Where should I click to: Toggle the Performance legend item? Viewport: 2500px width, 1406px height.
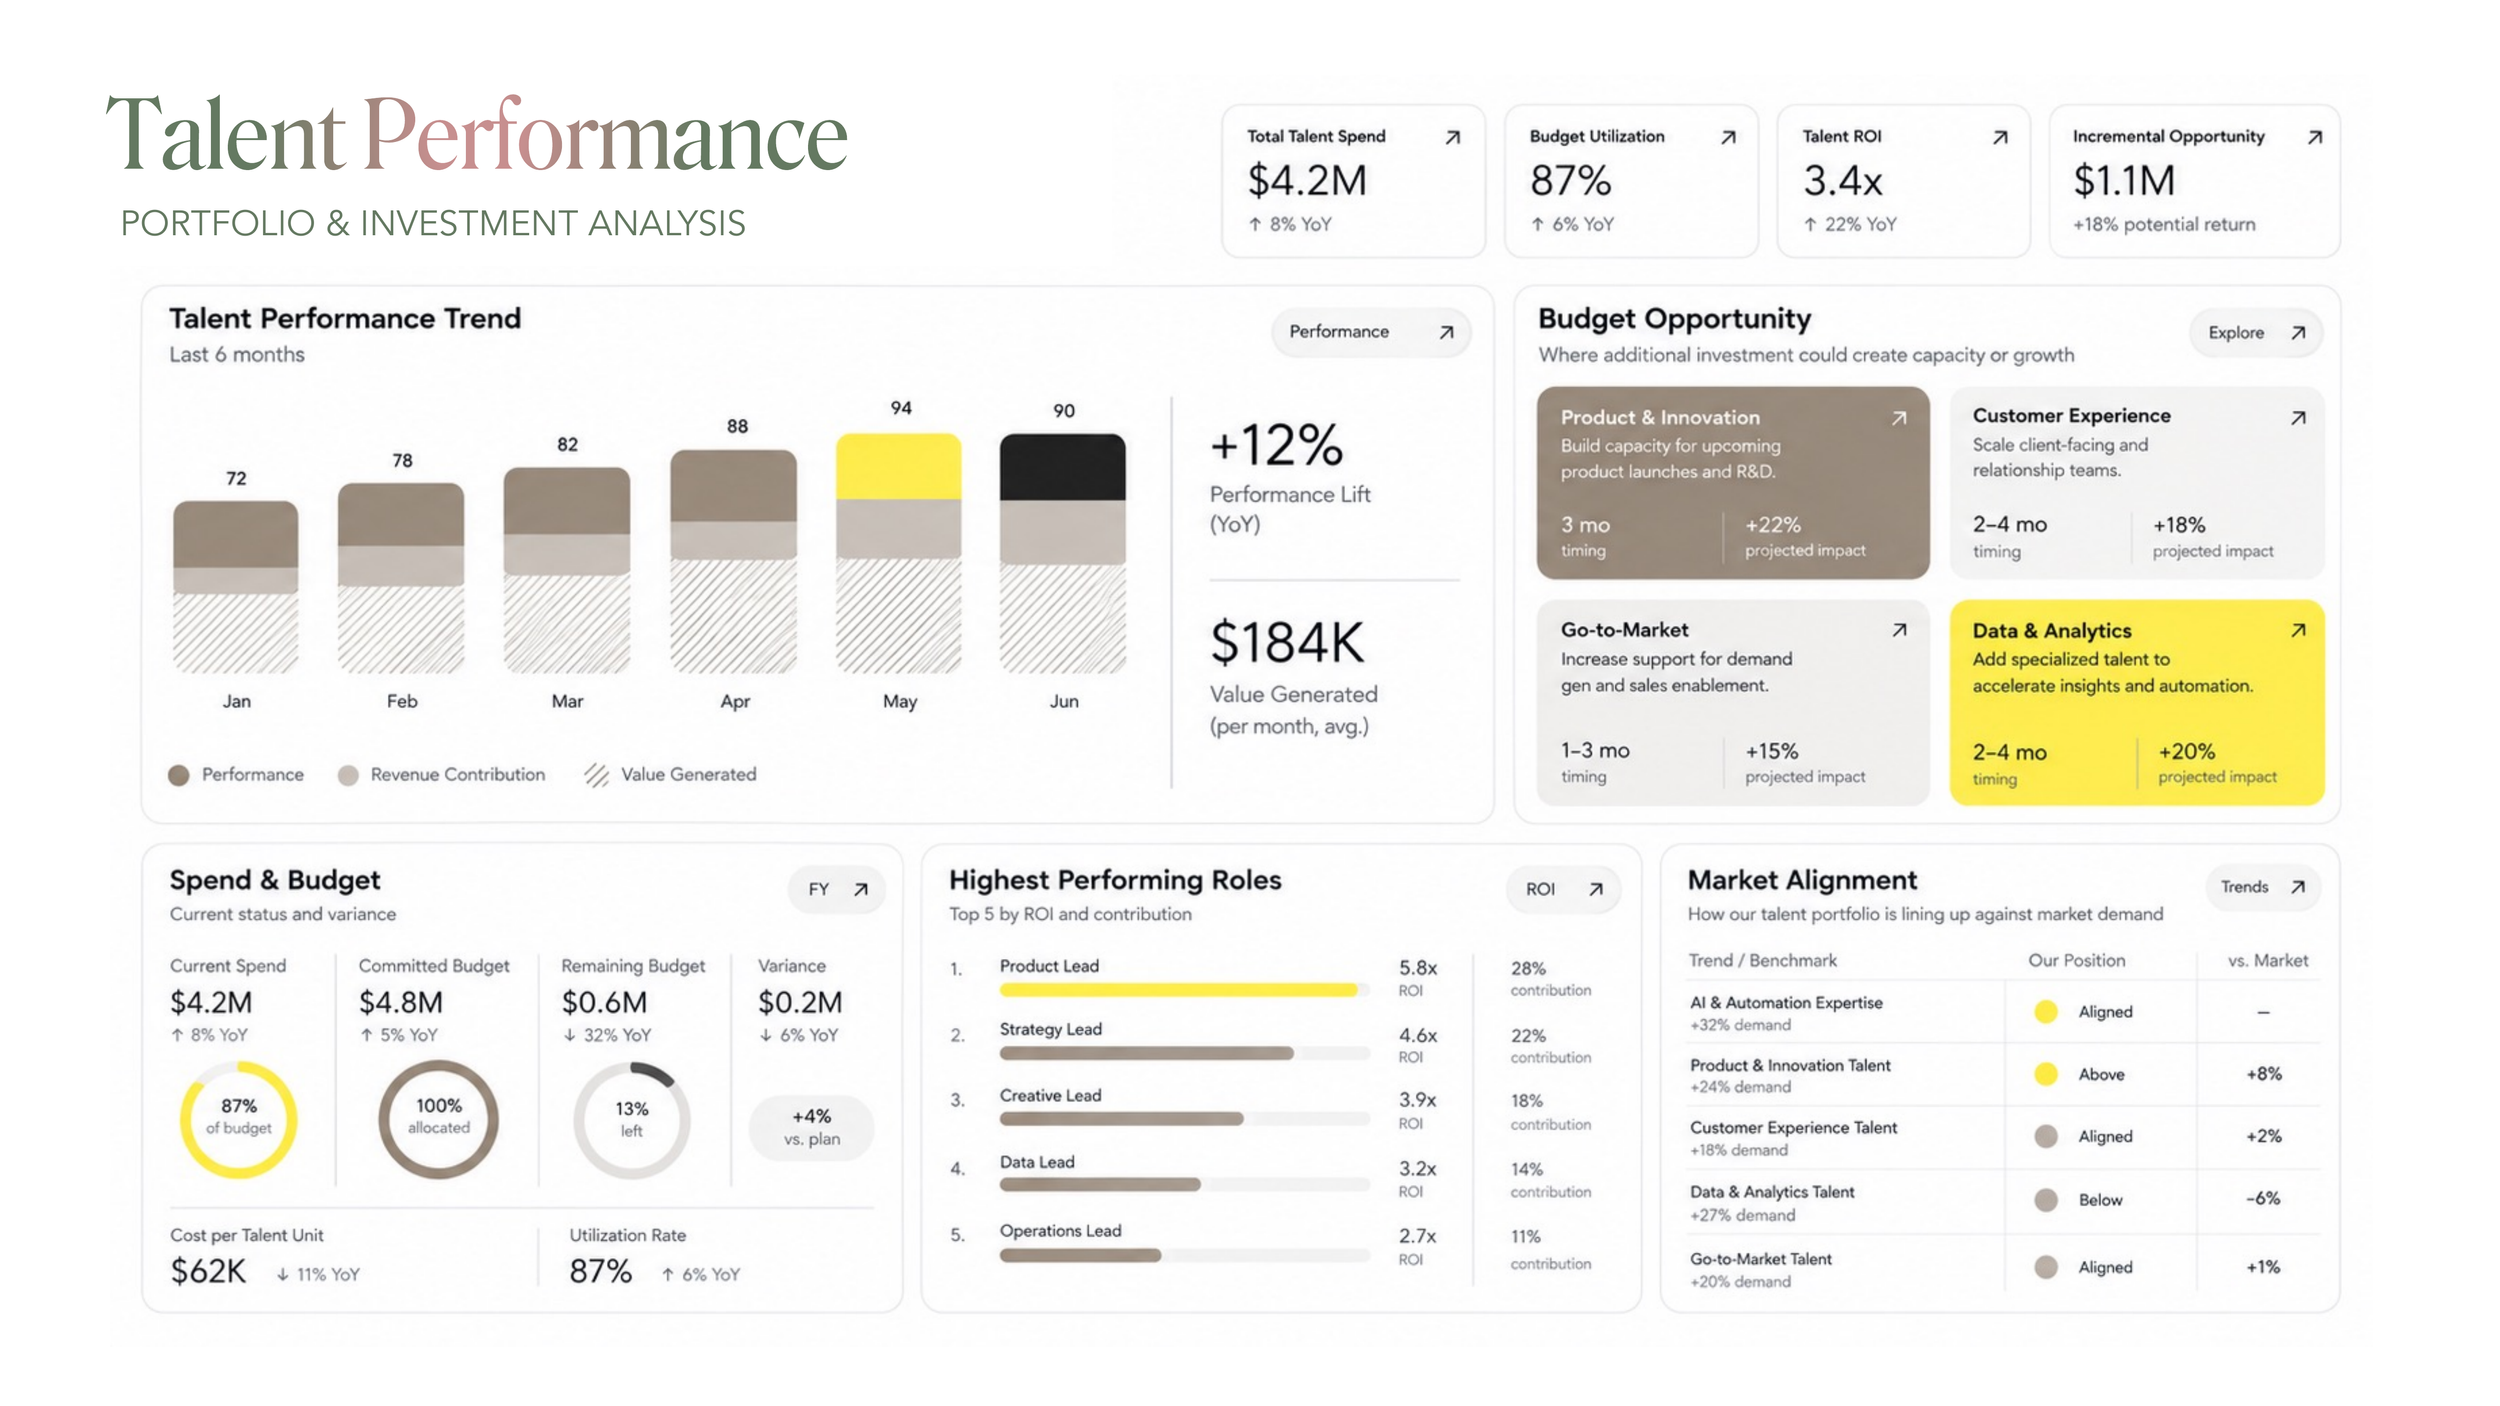236,775
